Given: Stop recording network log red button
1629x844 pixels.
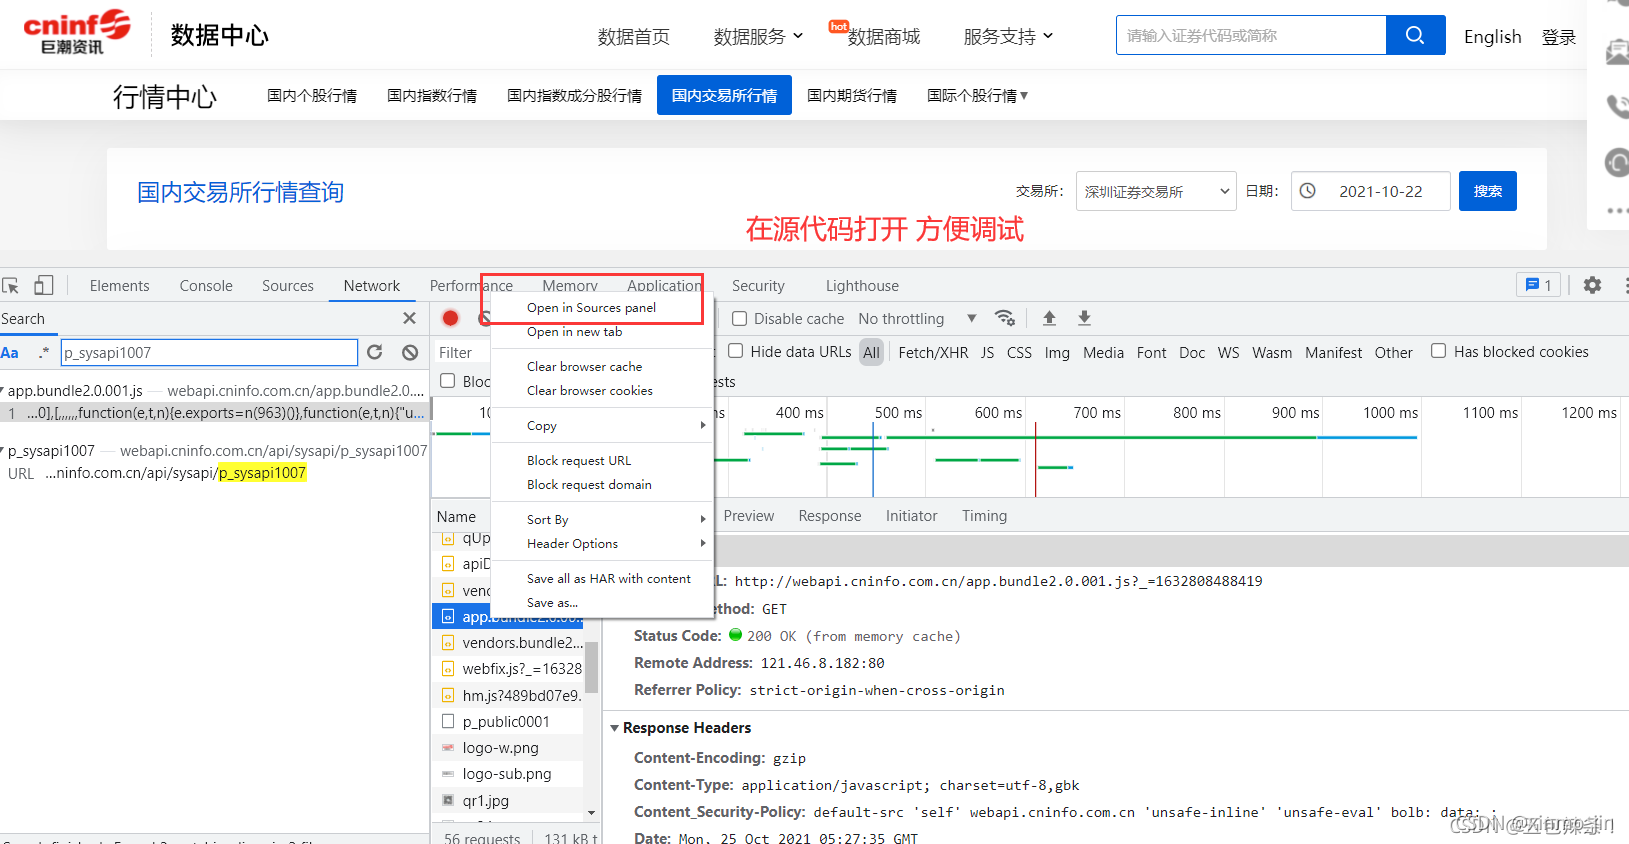Looking at the screenshot, I should [x=450, y=318].
